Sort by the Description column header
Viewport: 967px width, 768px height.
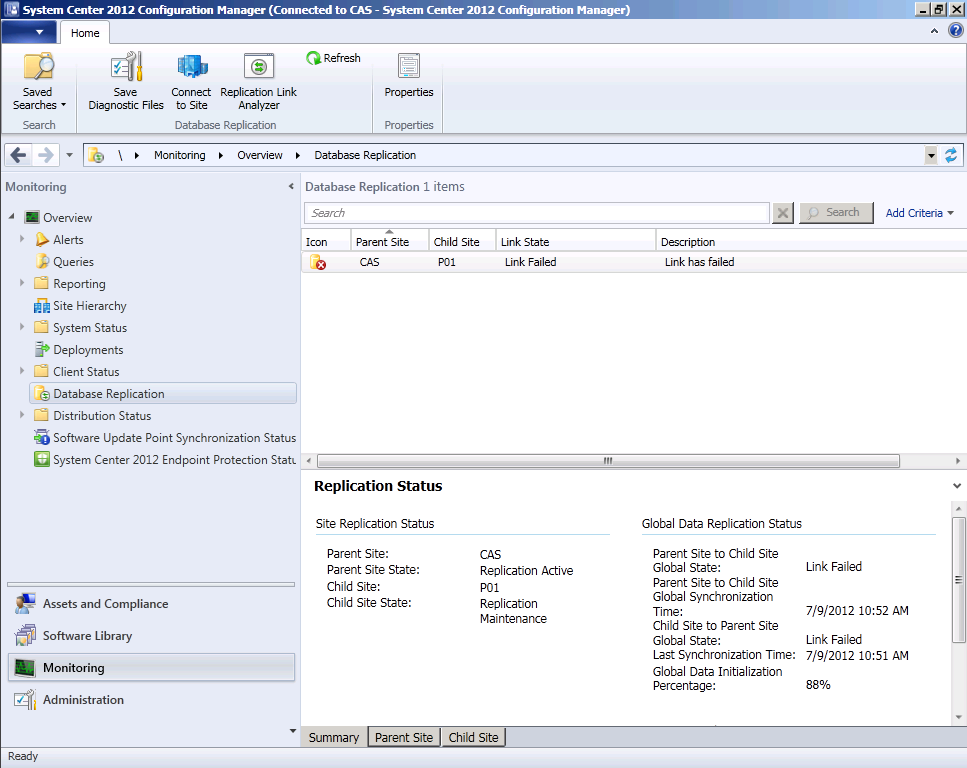point(812,242)
